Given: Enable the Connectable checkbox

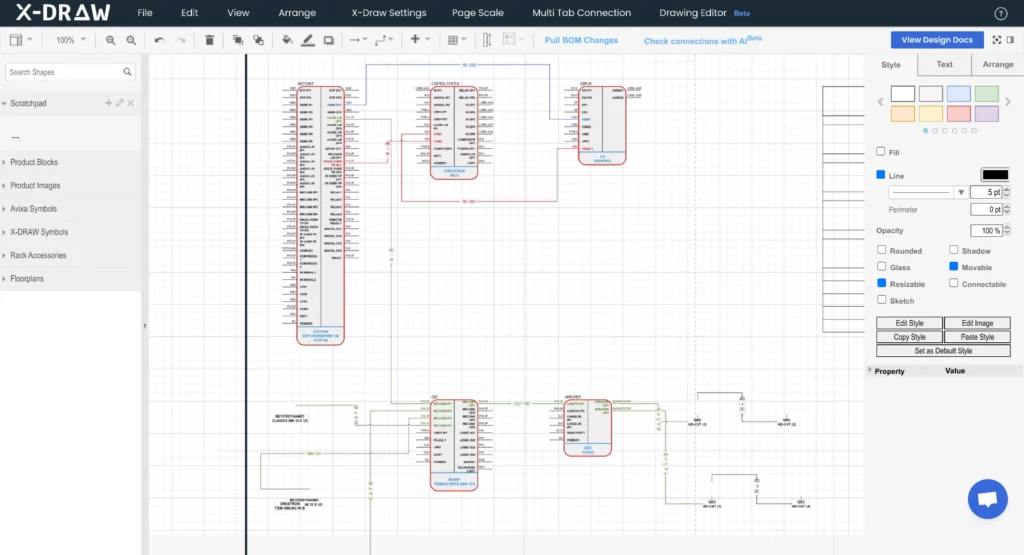Looking at the screenshot, I should click(953, 283).
